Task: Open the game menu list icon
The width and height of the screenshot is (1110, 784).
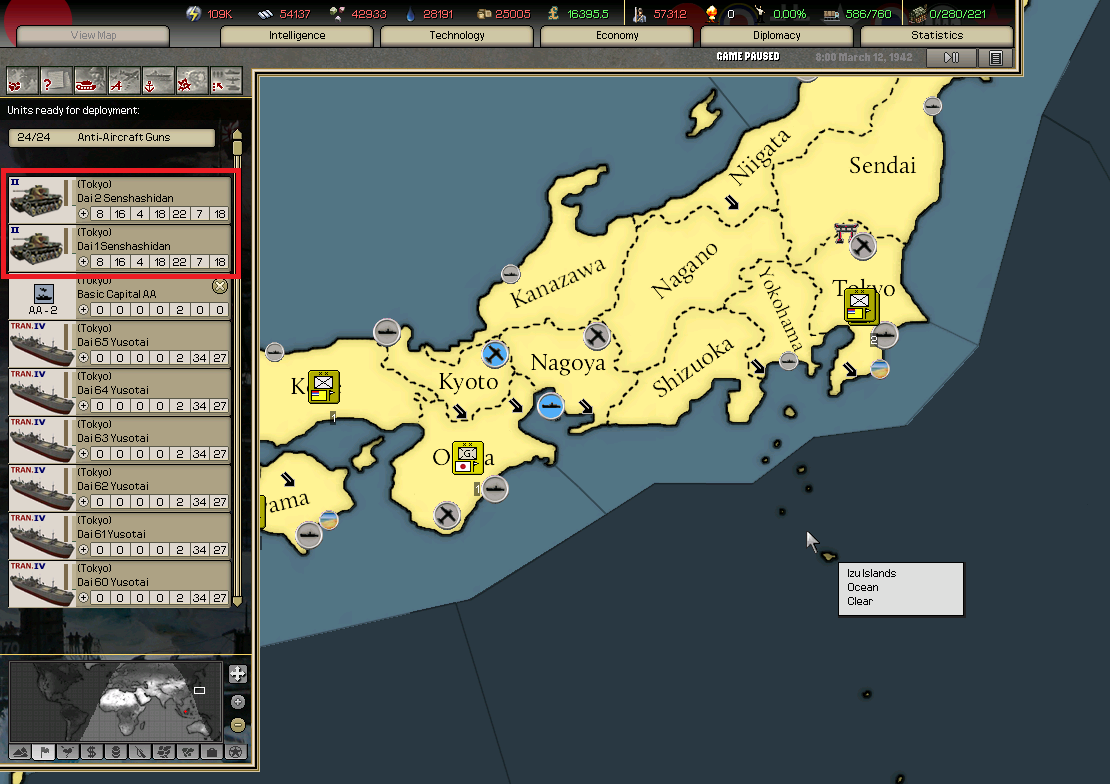Action: 995,58
